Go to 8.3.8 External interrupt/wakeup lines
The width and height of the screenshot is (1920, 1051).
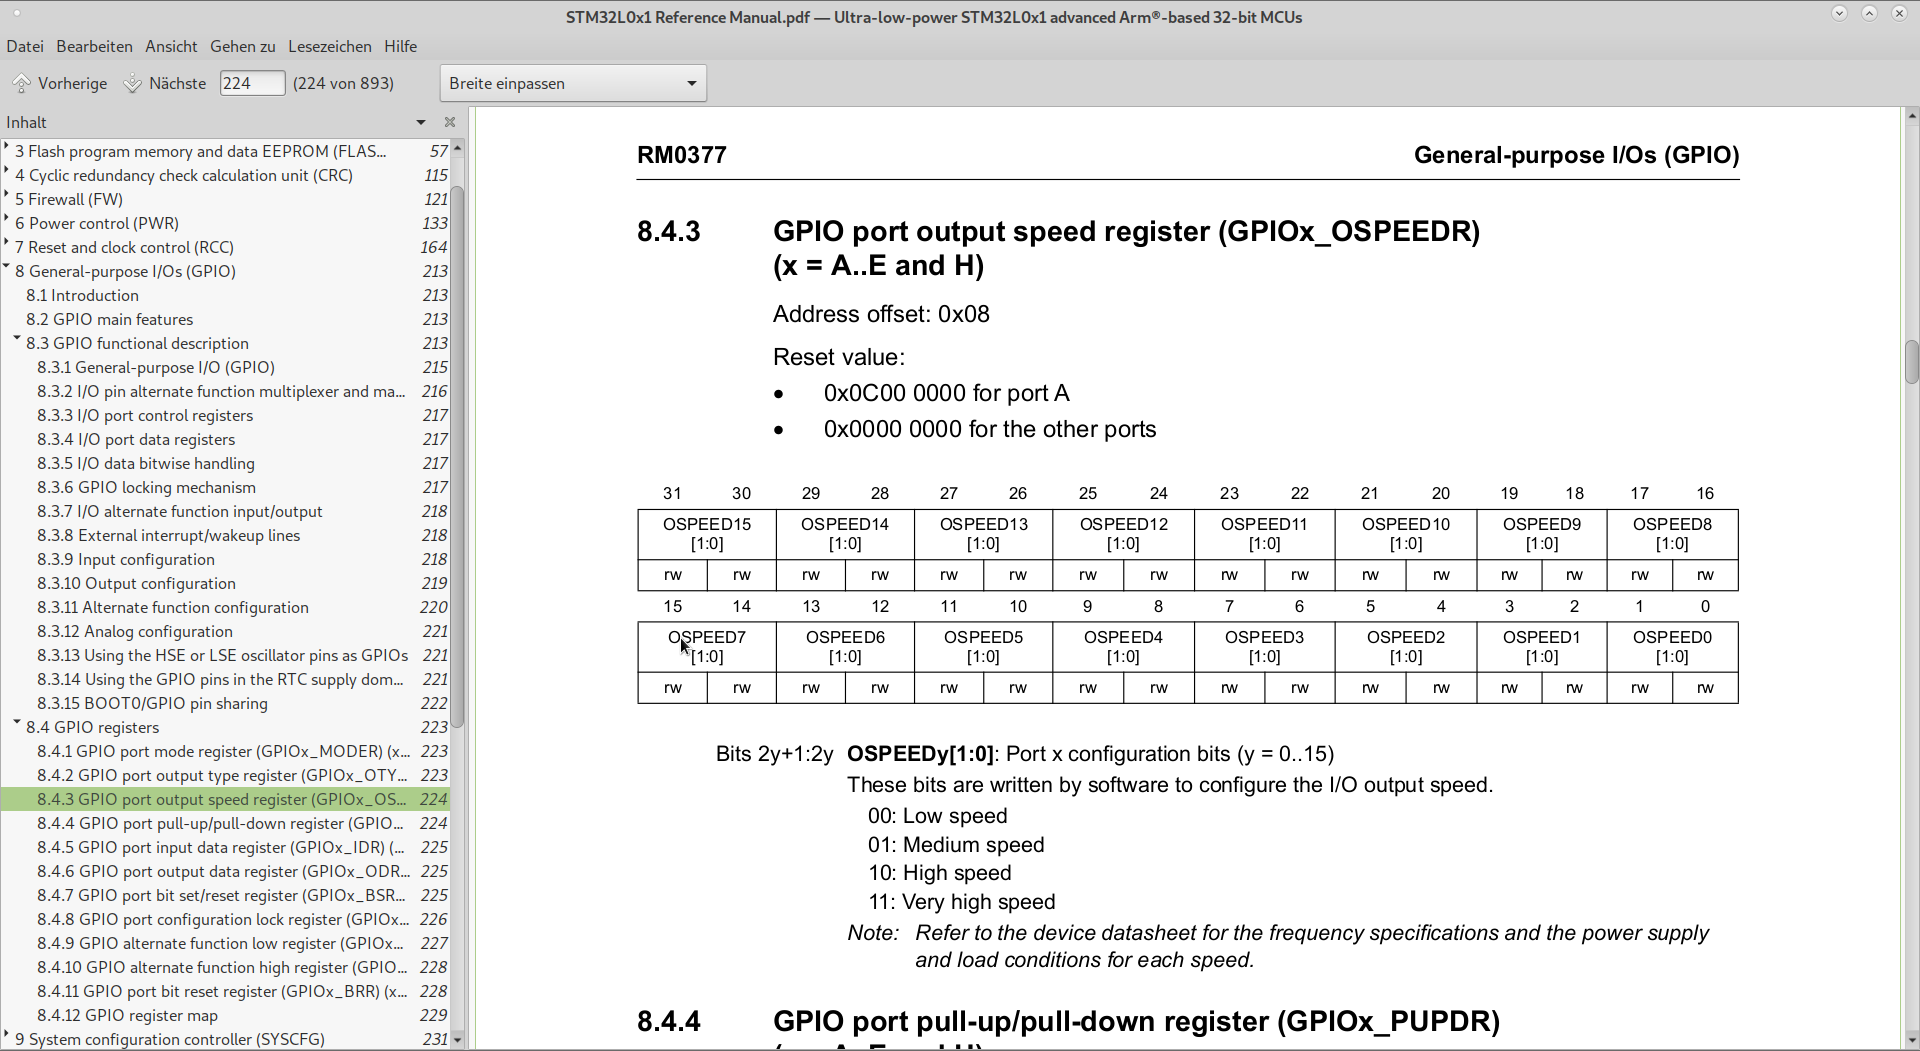225,535
